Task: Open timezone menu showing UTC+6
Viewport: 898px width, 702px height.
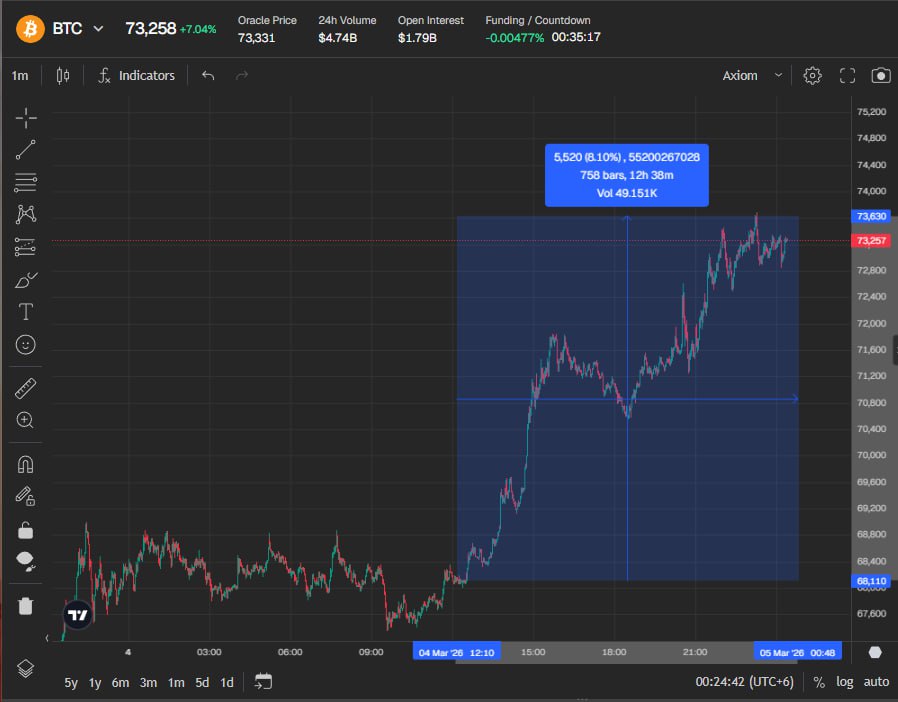Action: tap(745, 682)
